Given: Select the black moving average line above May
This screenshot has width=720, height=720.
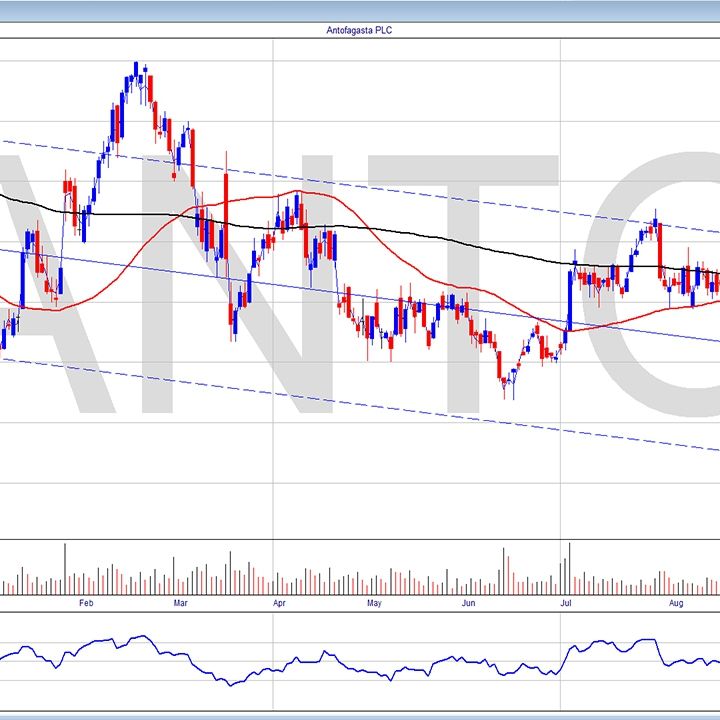Looking at the screenshot, I should (375, 232).
